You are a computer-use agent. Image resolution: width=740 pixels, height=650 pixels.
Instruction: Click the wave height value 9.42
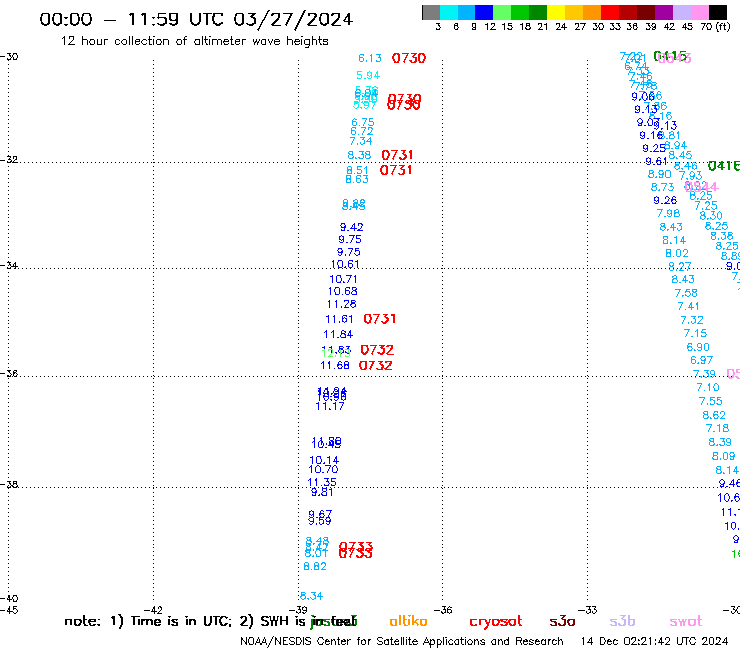click(x=352, y=227)
